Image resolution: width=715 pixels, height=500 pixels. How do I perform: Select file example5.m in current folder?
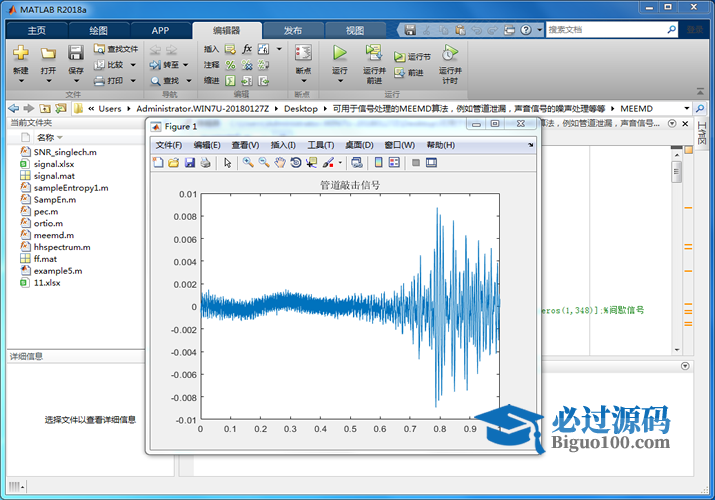[58, 271]
